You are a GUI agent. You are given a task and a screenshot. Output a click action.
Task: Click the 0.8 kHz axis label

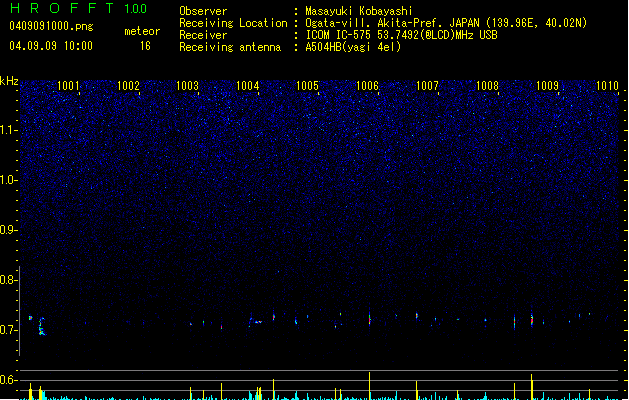coord(8,280)
